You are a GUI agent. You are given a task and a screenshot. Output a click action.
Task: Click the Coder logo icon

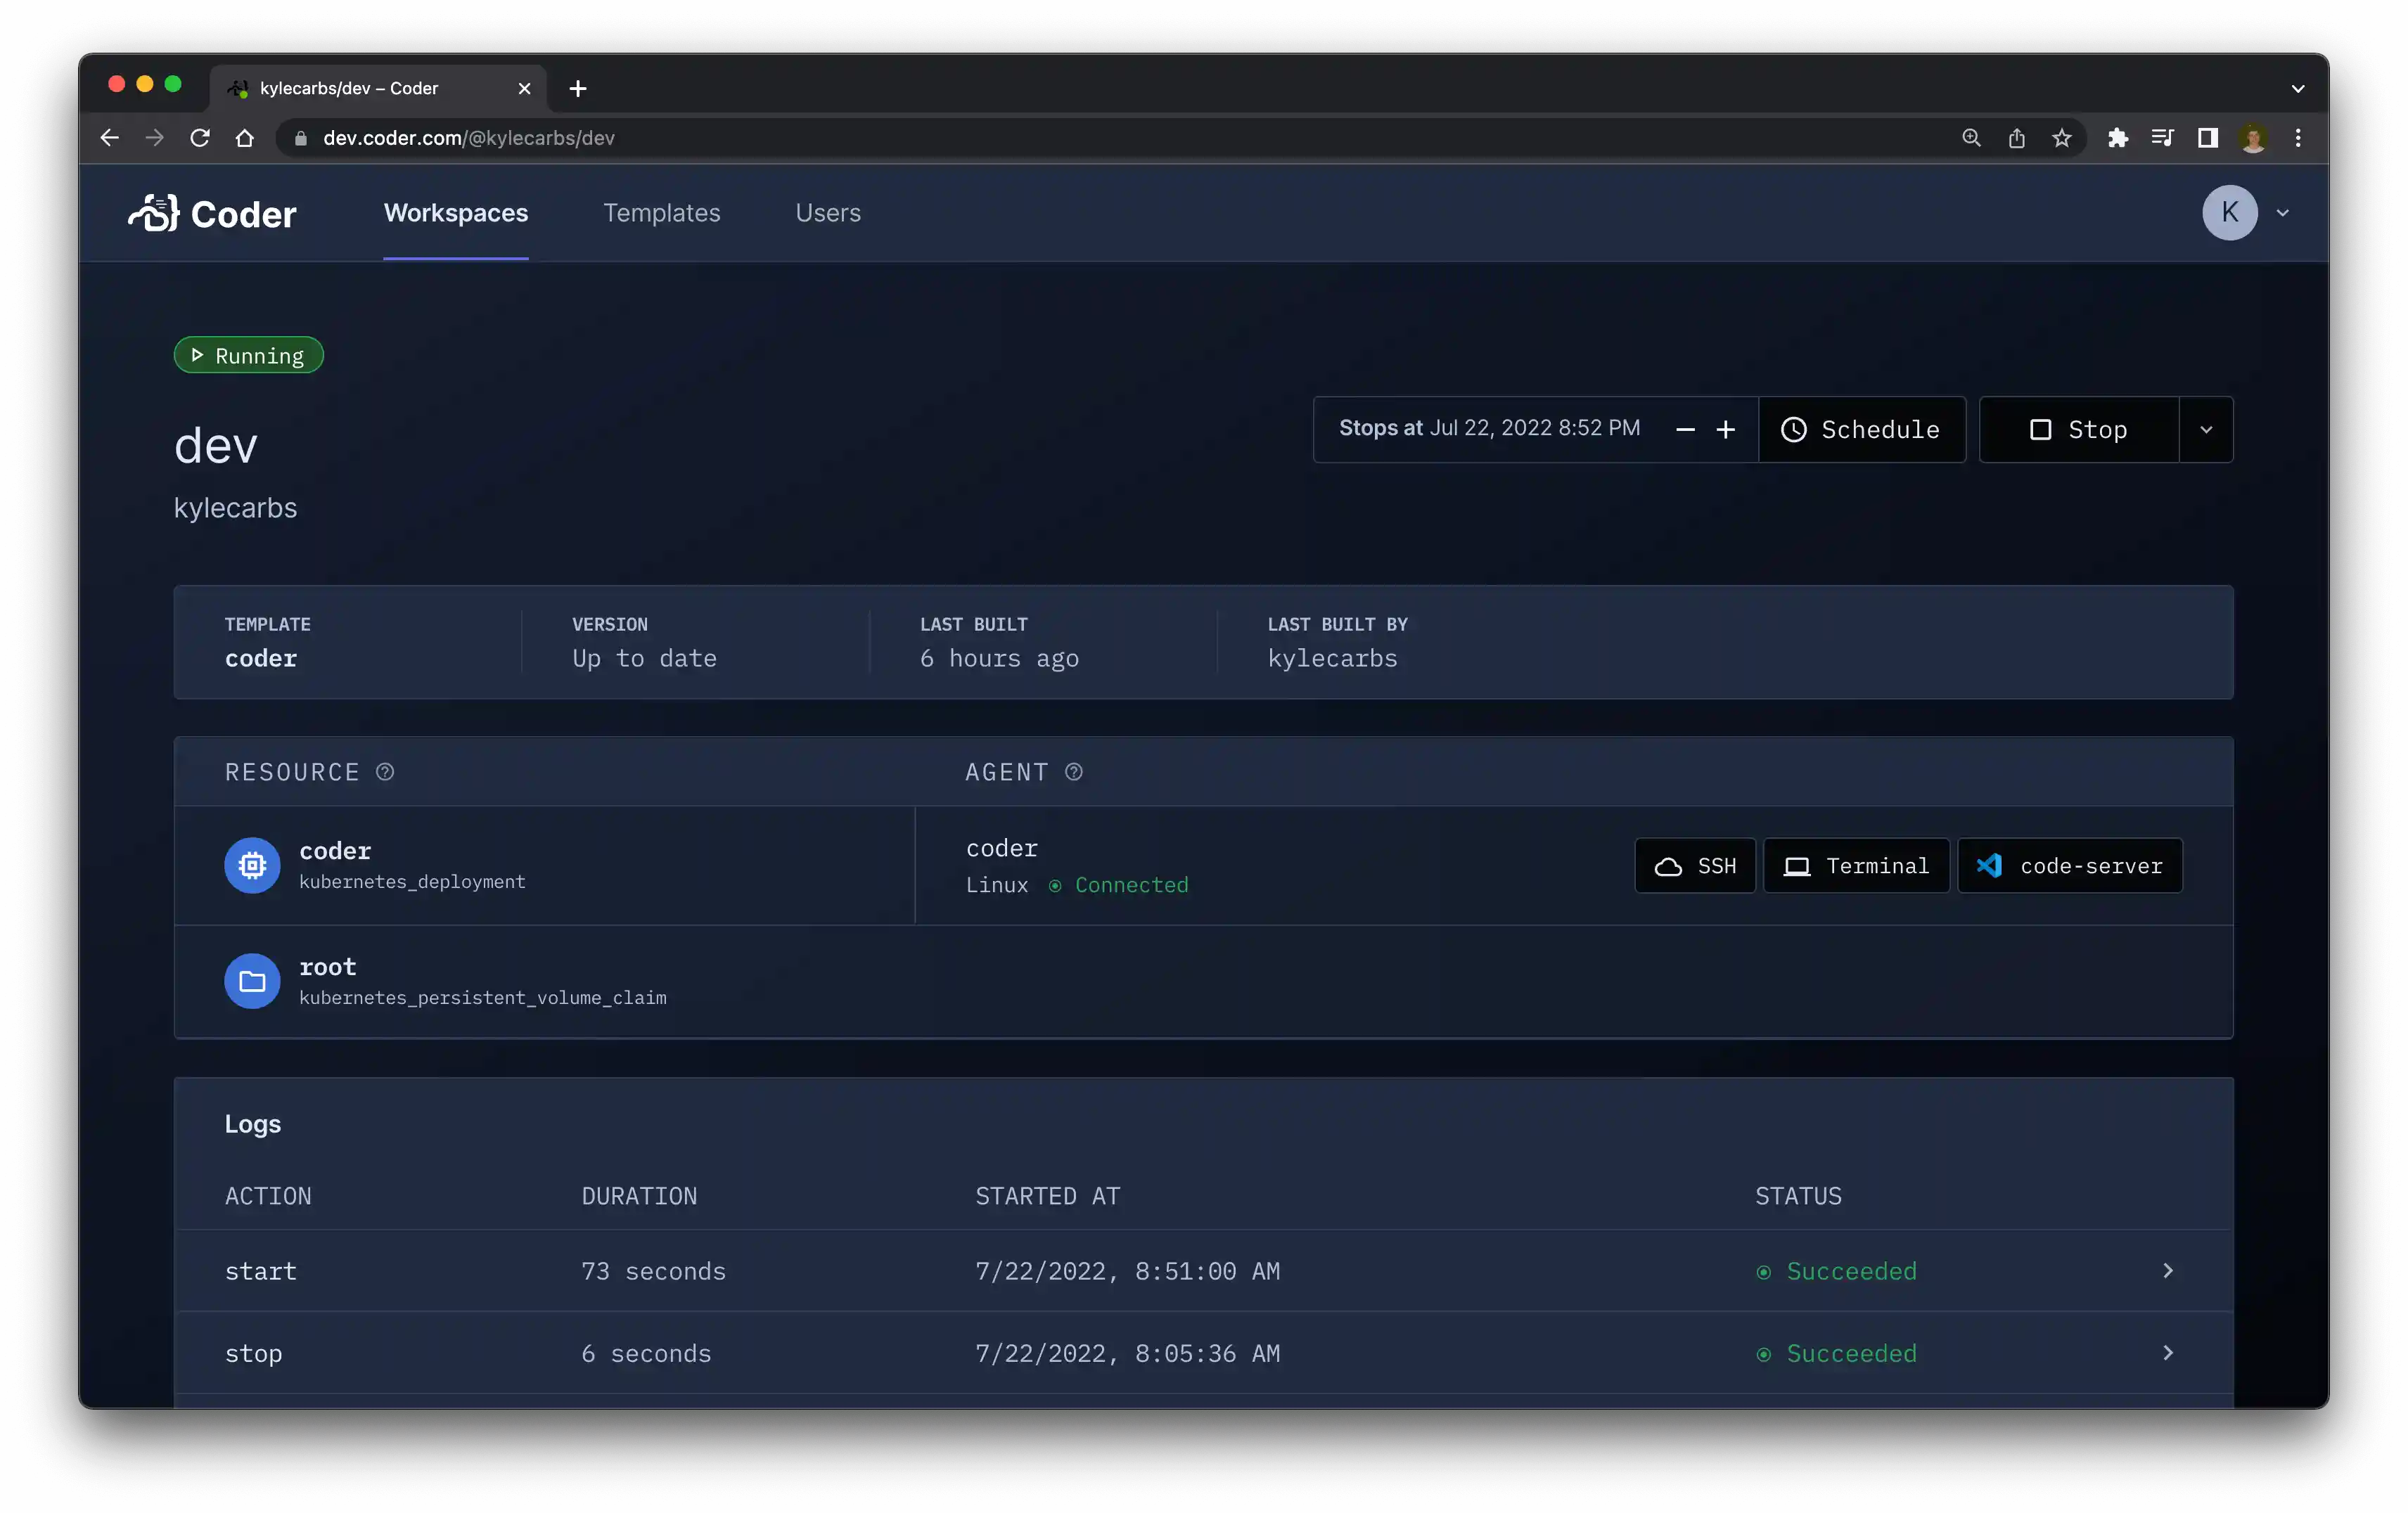(x=154, y=213)
